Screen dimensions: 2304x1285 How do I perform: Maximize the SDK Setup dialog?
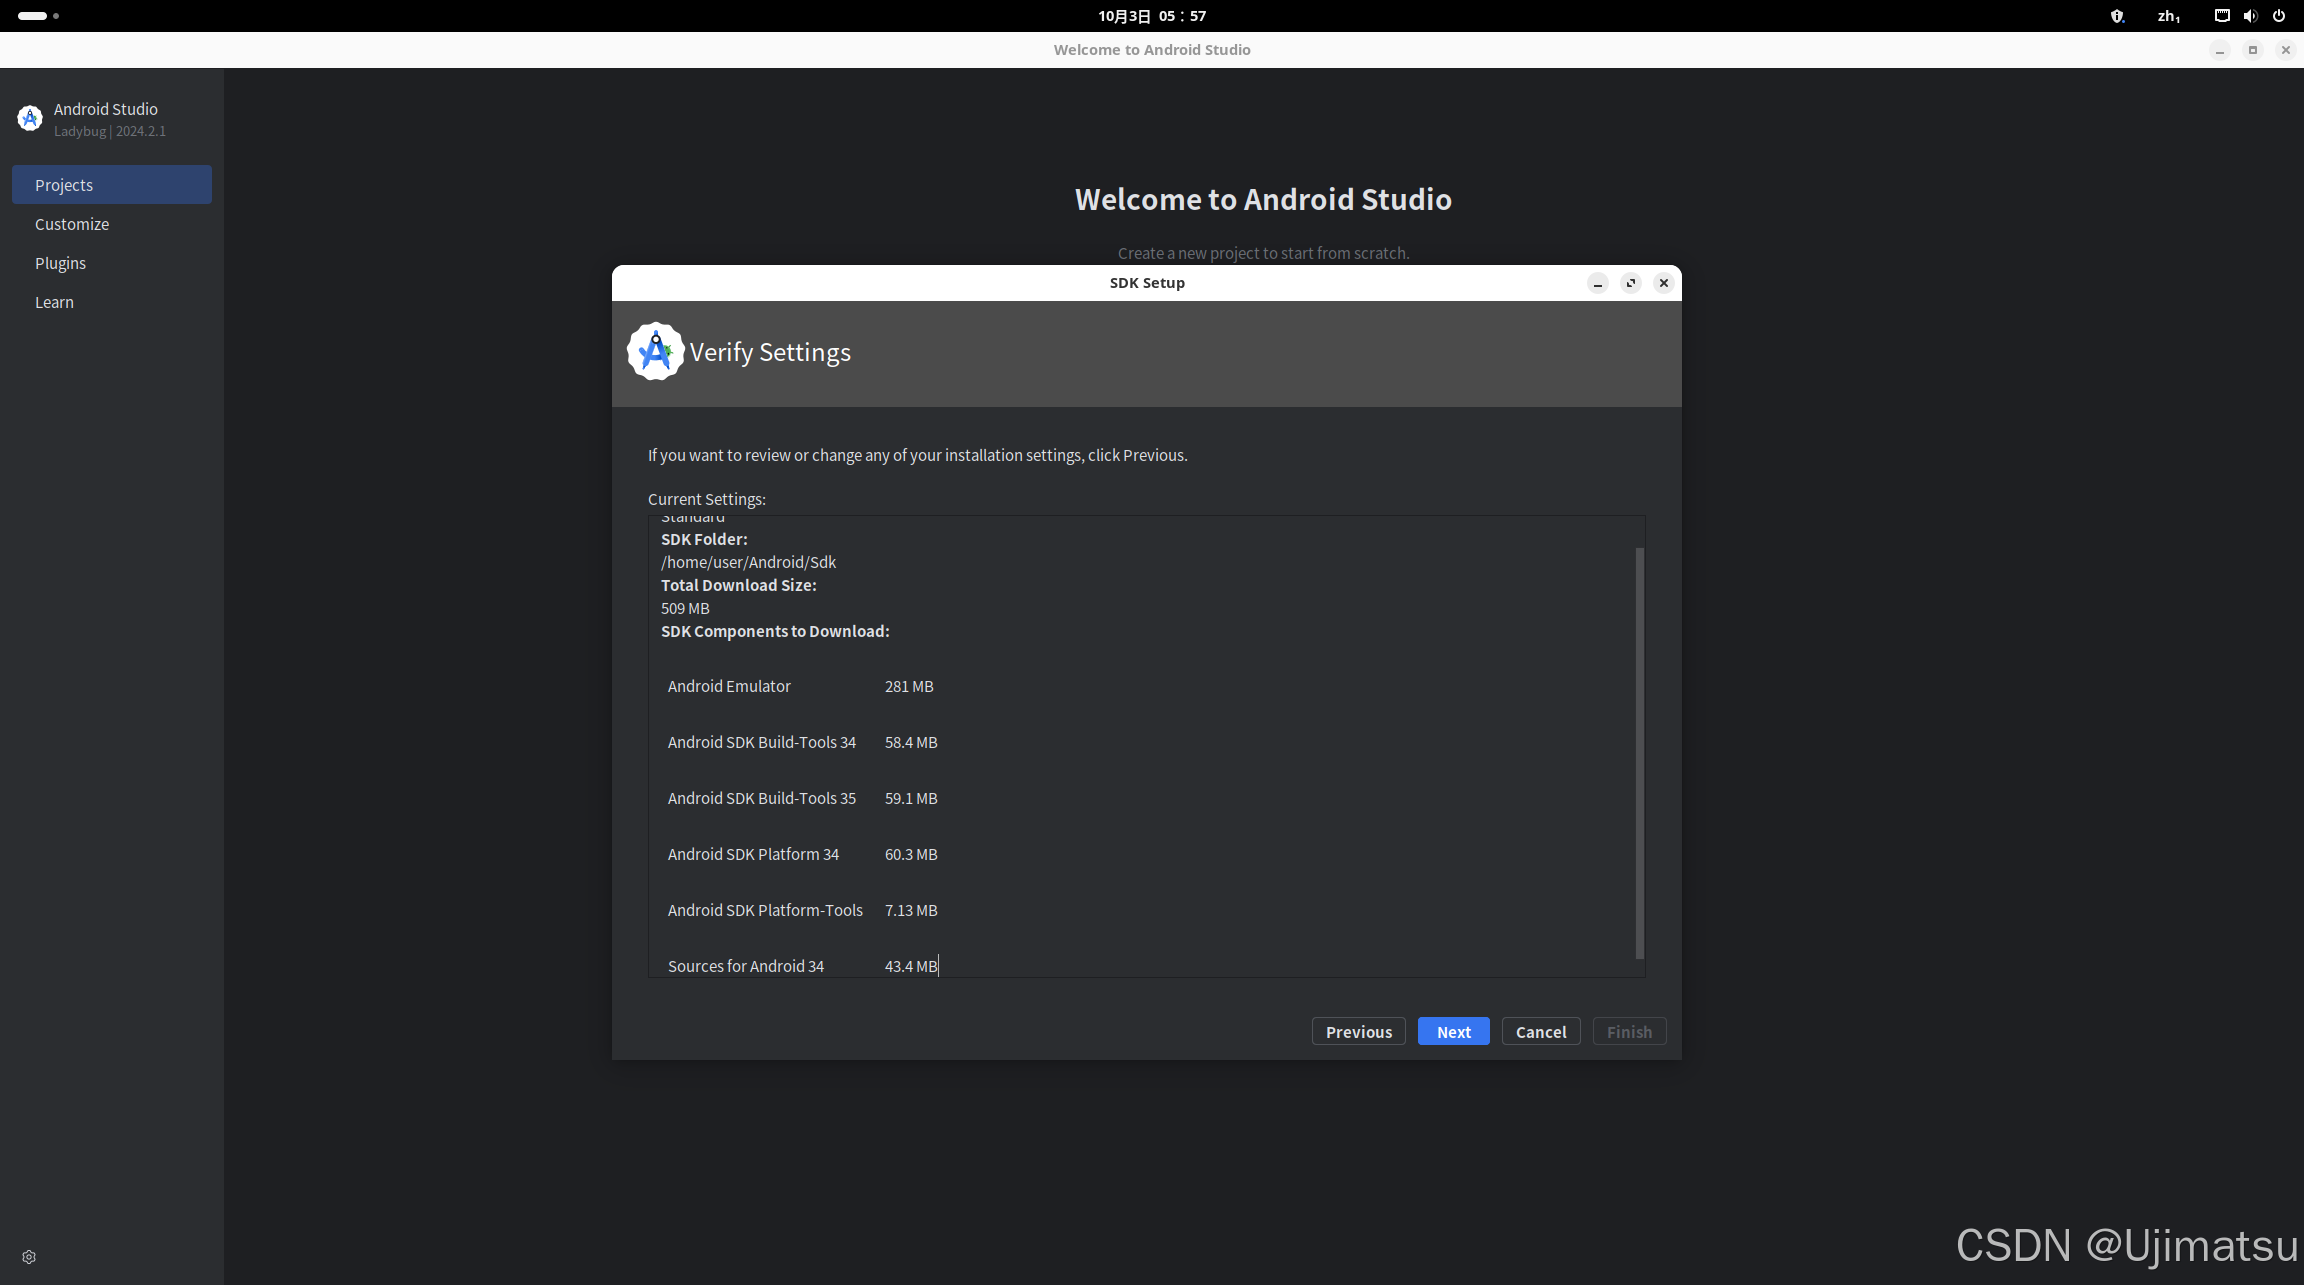click(1631, 283)
